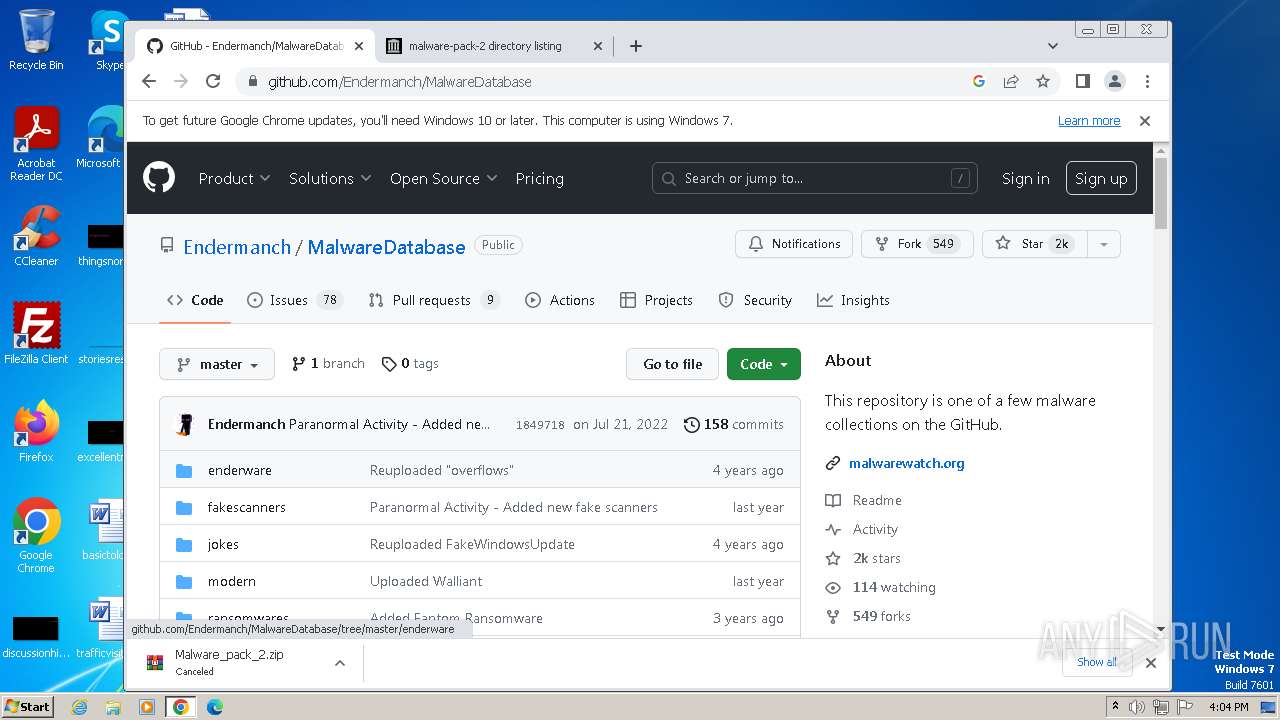Open Google Chrome desktop shortcut

[x=36, y=536]
